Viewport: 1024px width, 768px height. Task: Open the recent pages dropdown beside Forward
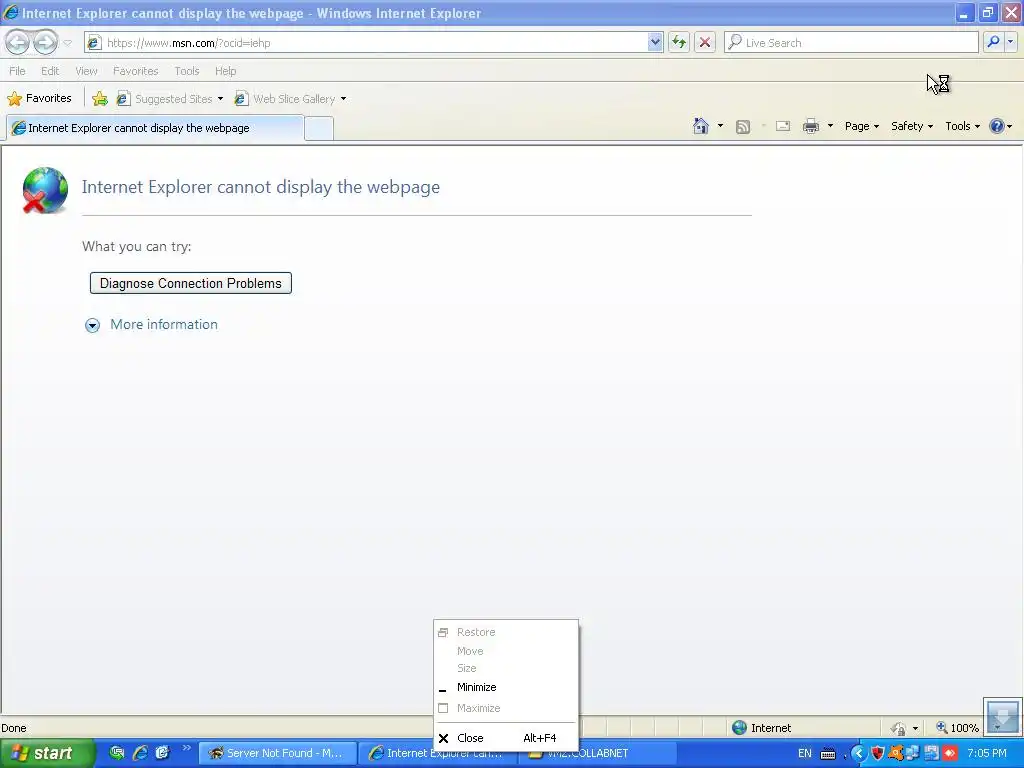click(x=67, y=43)
